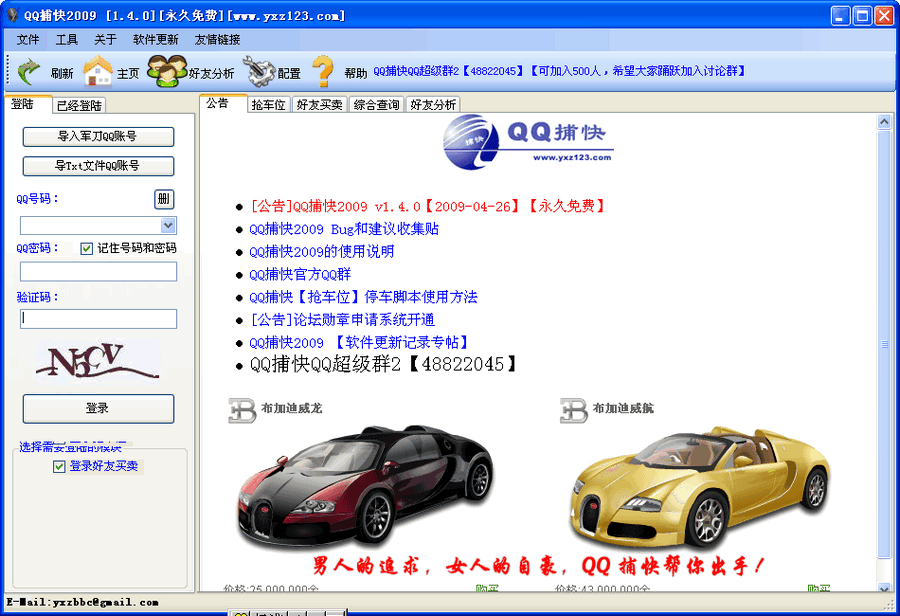This screenshot has height=616, width=900.
Task: Open the 文件 menu
Action: [28, 40]
